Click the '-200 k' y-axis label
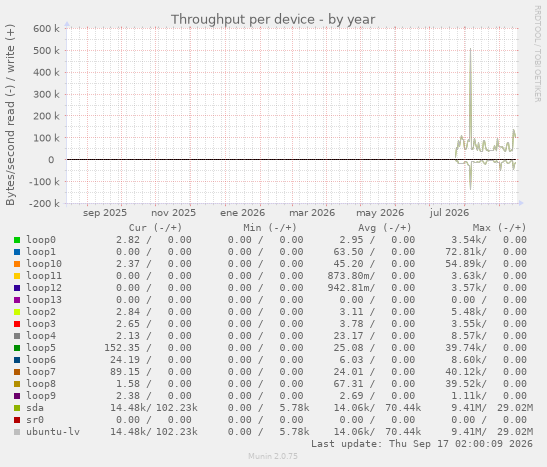Image resolution: width=547 pixels, height=467 pixels. [44, 203]
